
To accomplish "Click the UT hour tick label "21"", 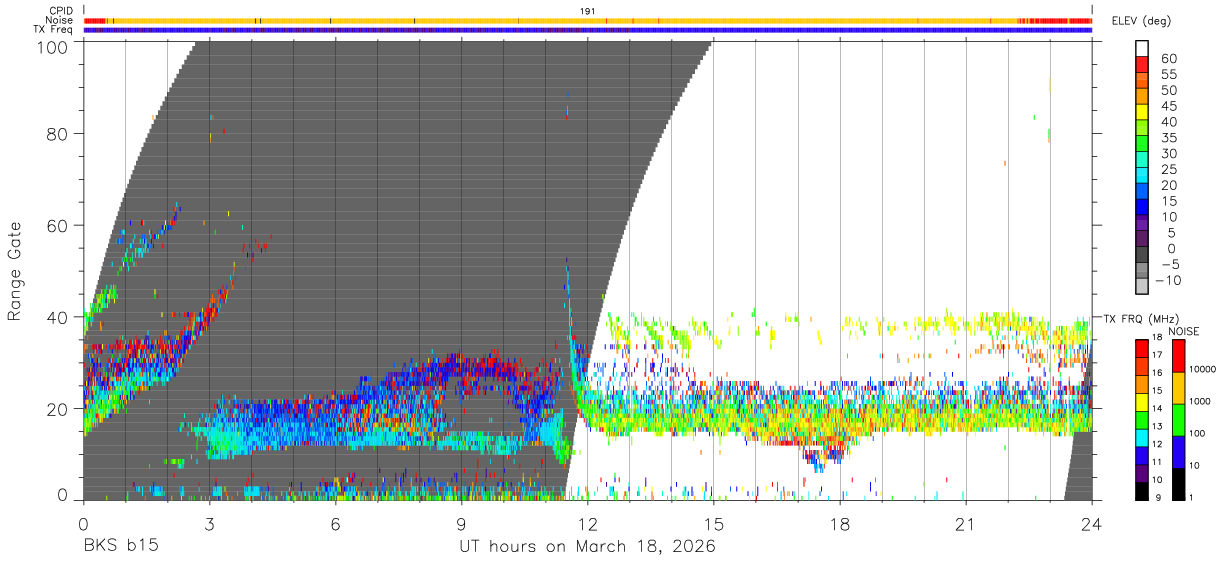I will coord(966,524).
